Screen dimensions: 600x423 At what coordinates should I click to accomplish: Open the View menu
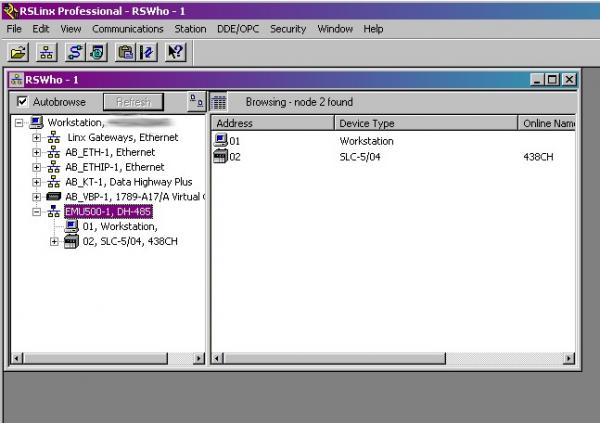pyautogui.click(x=71, y=29)
